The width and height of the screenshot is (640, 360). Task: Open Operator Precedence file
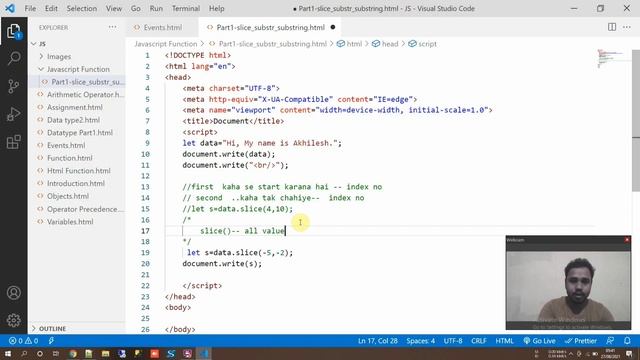[84, 209]
